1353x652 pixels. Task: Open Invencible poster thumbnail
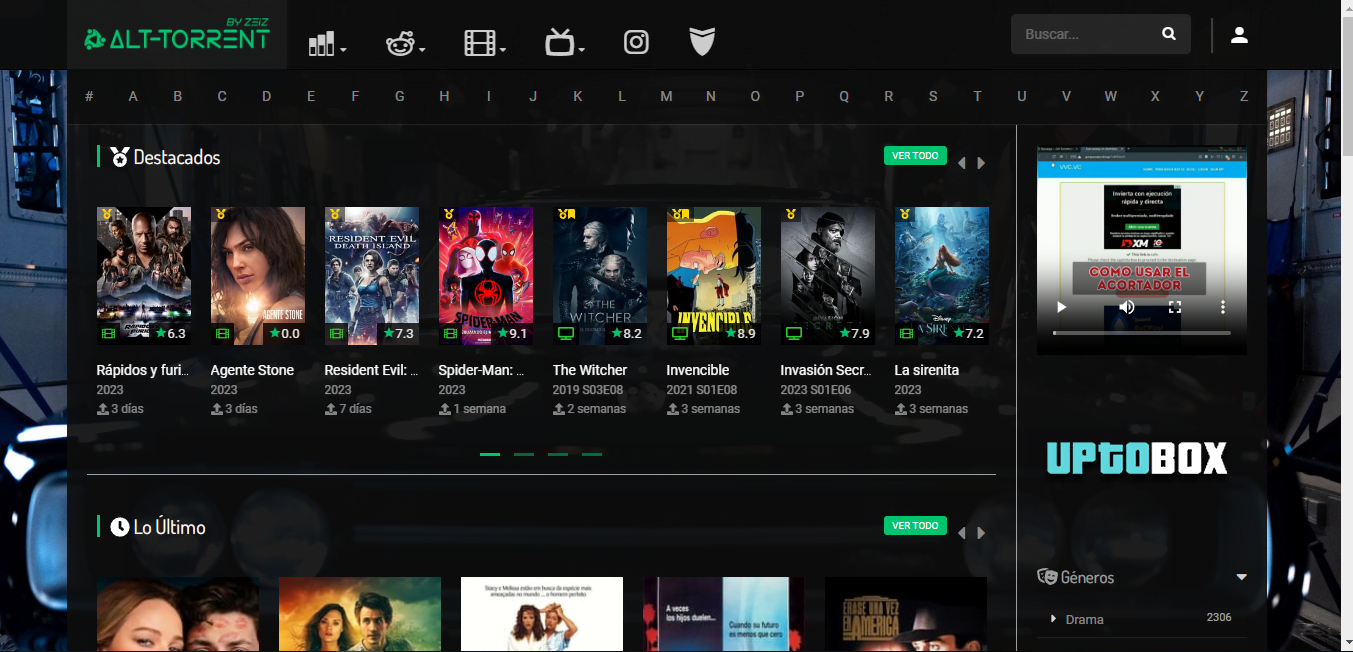[714, 276]
